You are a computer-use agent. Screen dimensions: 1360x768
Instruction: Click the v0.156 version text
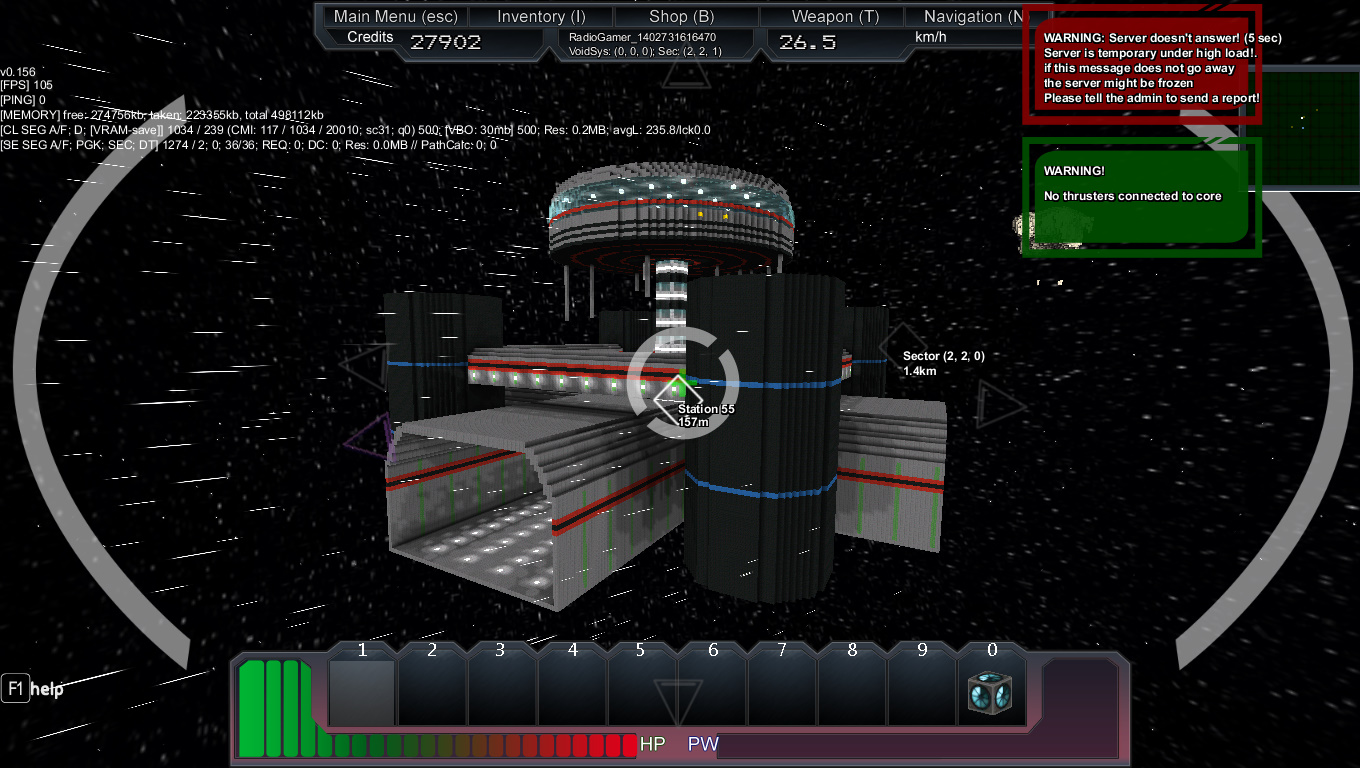pos(18,72)
